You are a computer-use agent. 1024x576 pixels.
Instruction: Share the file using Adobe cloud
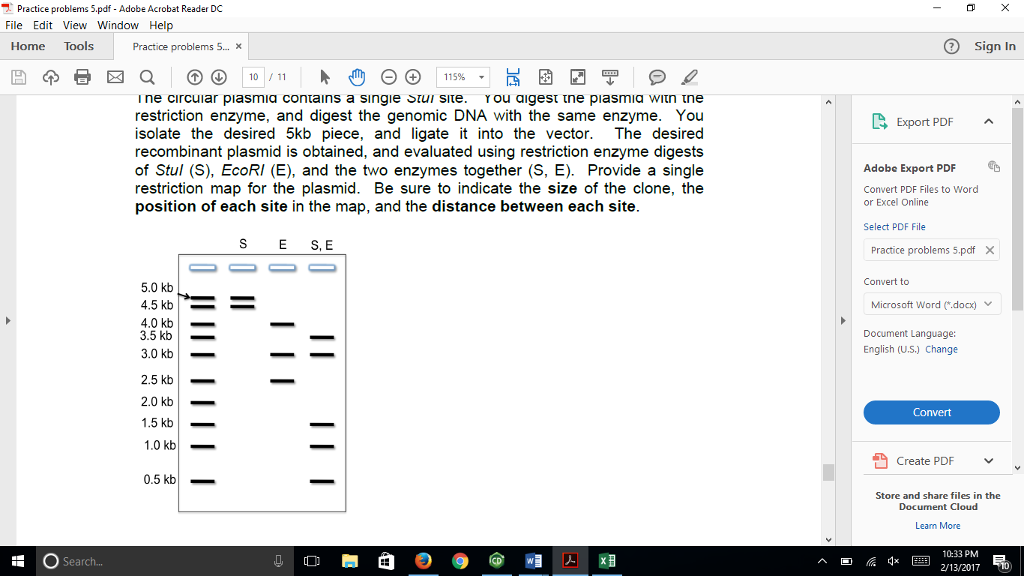[x=51, y=76]
